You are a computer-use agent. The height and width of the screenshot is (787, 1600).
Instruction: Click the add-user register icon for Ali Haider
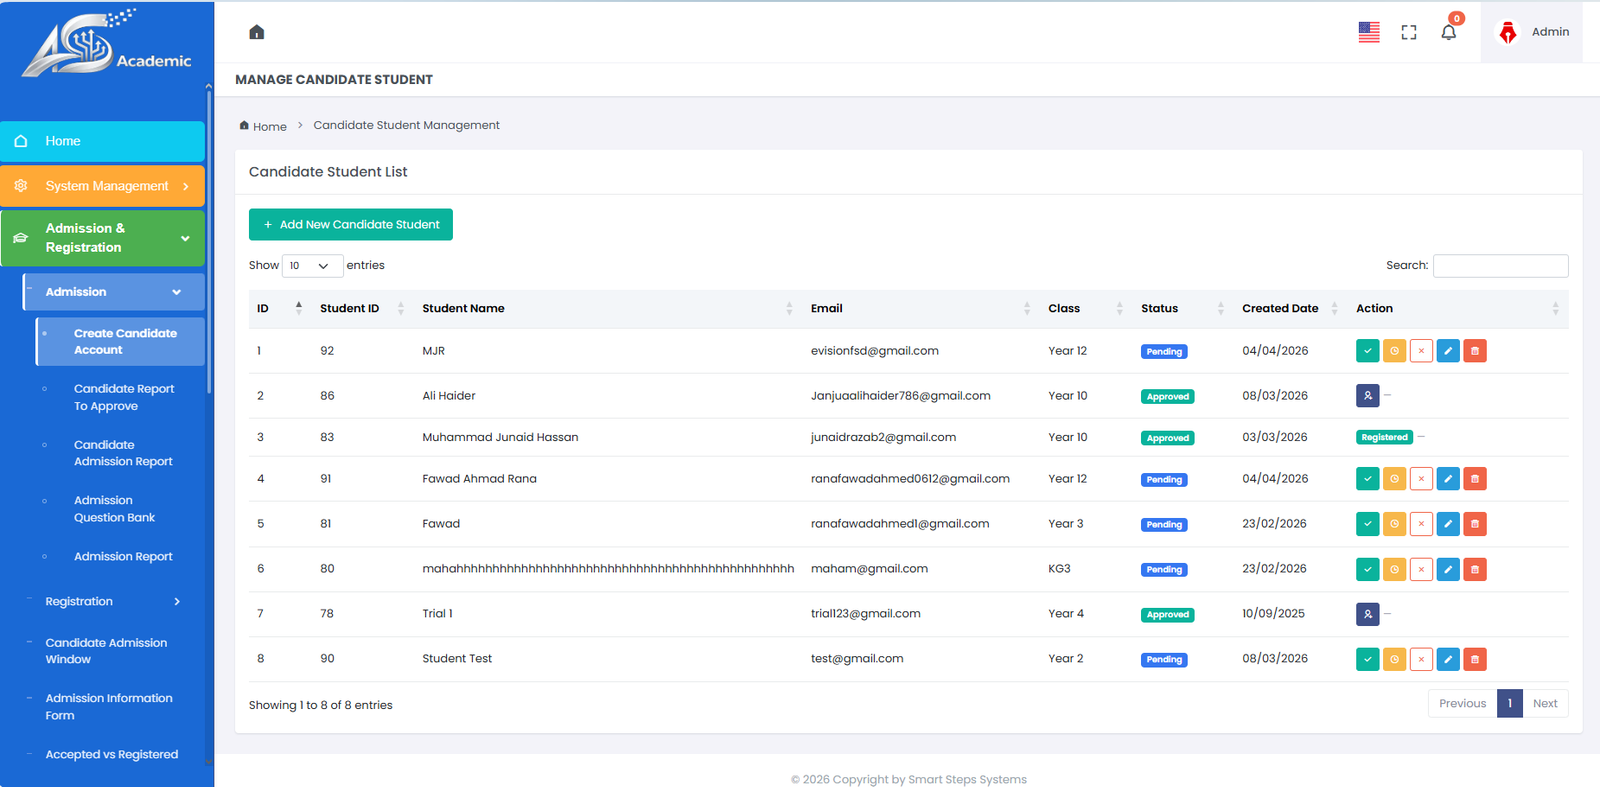click(x=1367, y=396)
